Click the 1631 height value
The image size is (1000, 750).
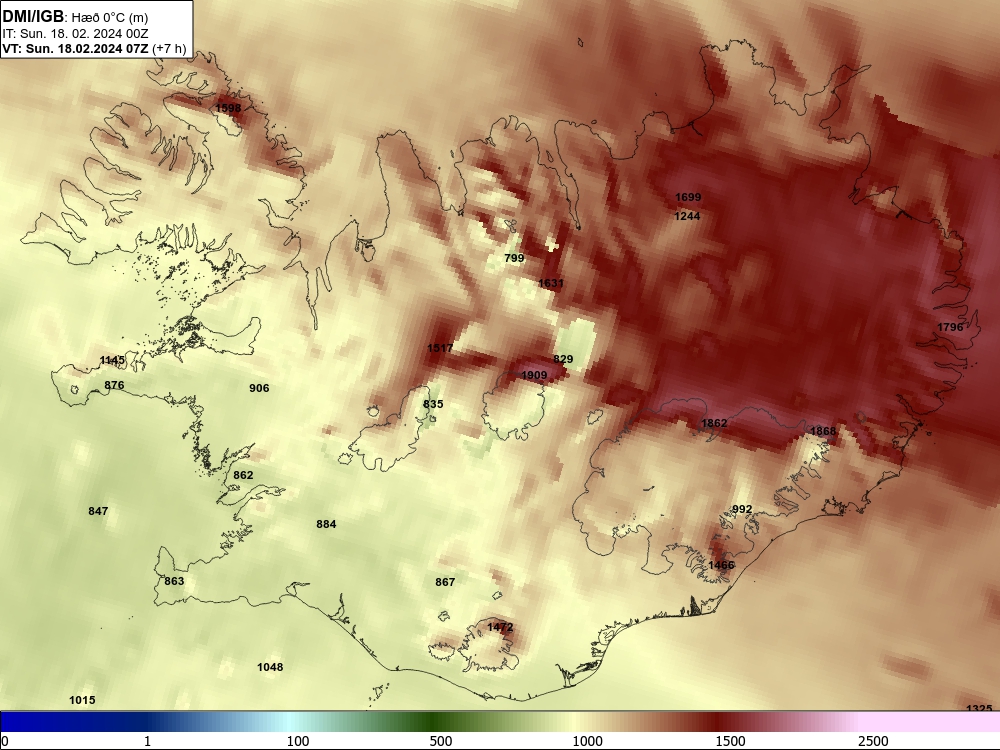pos(551,283)
